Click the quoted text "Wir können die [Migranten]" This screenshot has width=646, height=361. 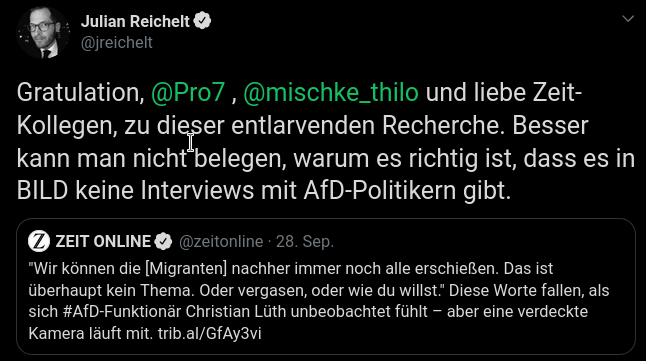[x=128, y=269]
